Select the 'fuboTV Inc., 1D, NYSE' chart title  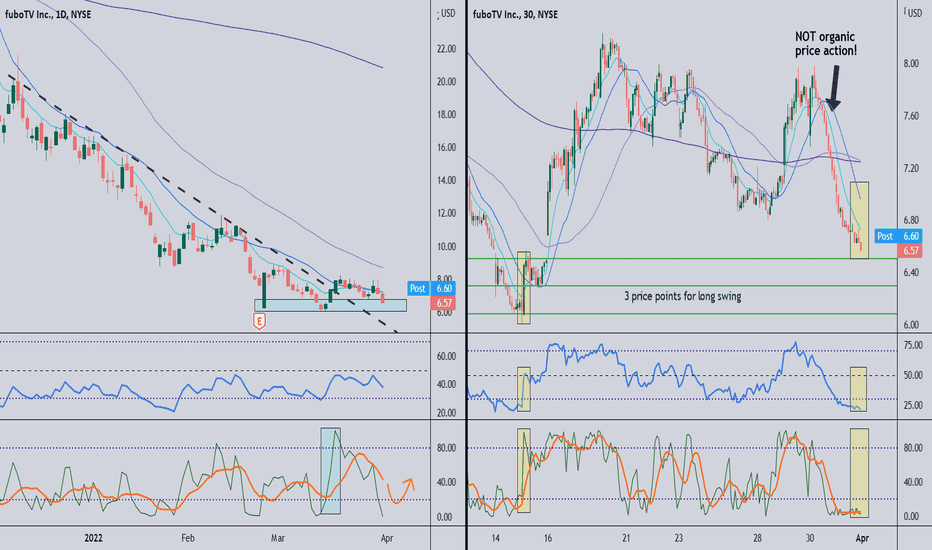[x=48, y=14]
